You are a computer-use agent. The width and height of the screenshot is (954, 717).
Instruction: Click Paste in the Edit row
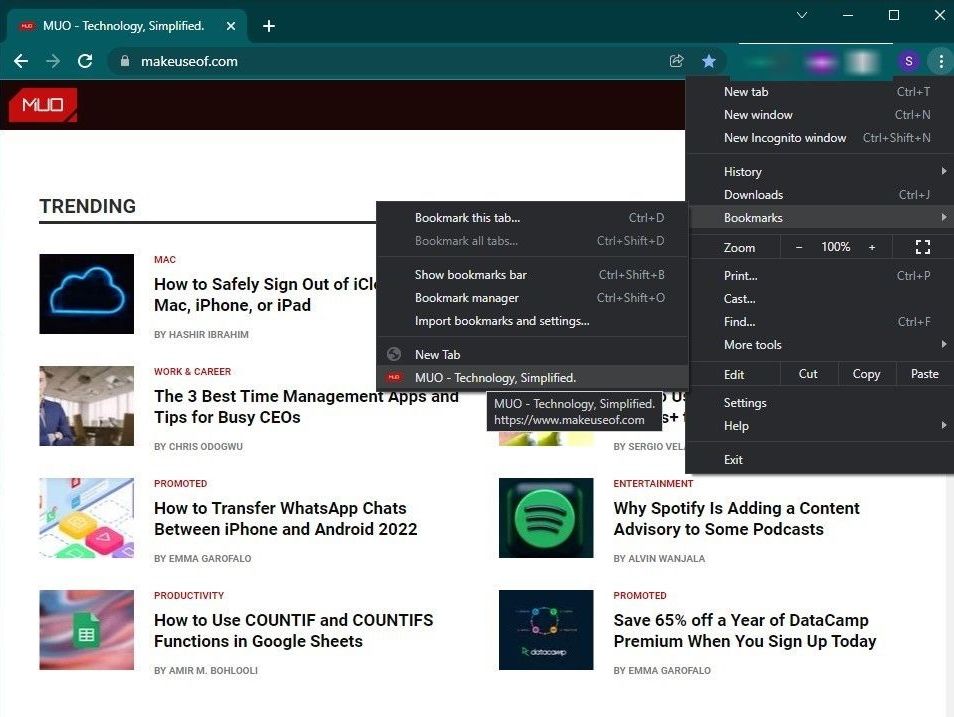925,374
